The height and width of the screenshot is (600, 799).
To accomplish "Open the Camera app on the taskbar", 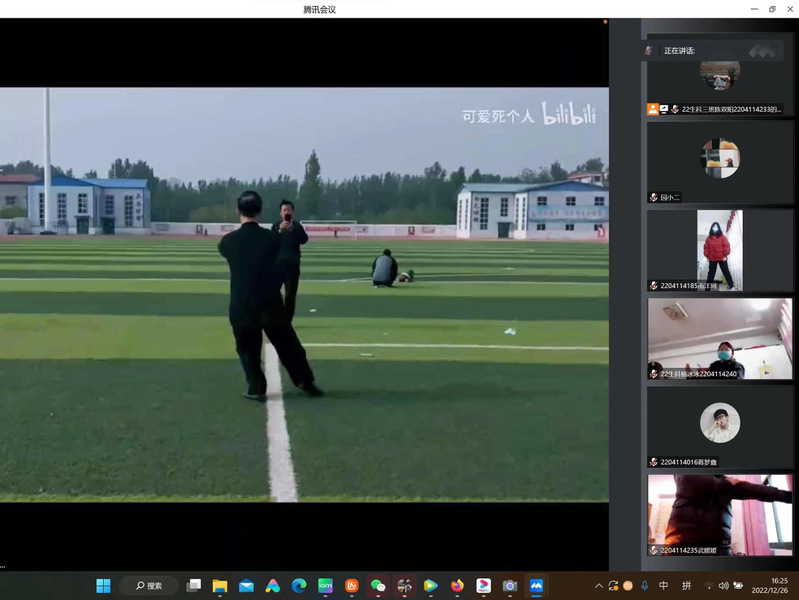I will (x=510, y=585).
